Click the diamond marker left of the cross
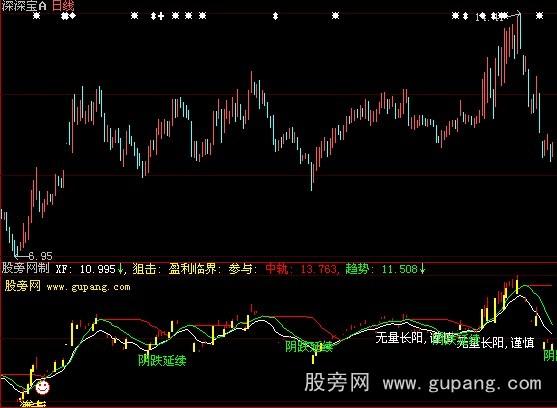This screenshot has width=557, height=408. [x=153, y=16]
